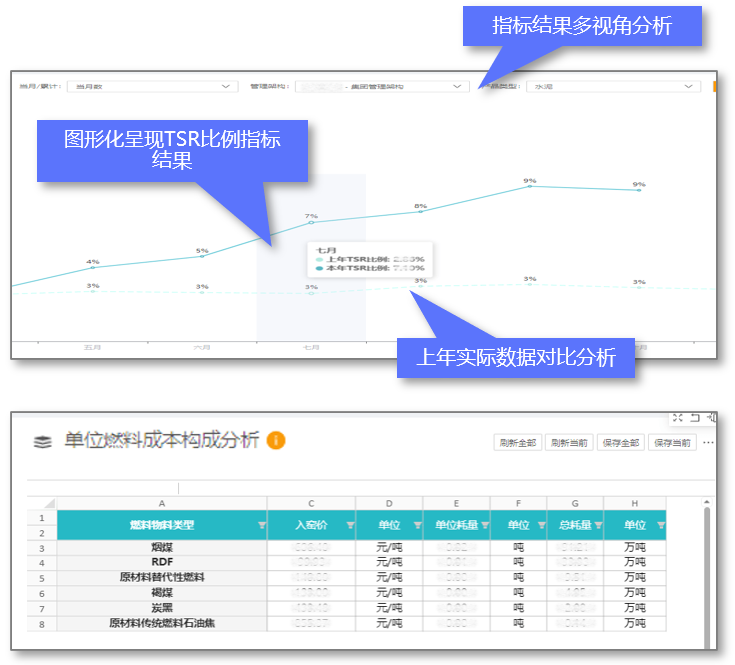Select the 烟煤 row cell

(x=162, y=548)
